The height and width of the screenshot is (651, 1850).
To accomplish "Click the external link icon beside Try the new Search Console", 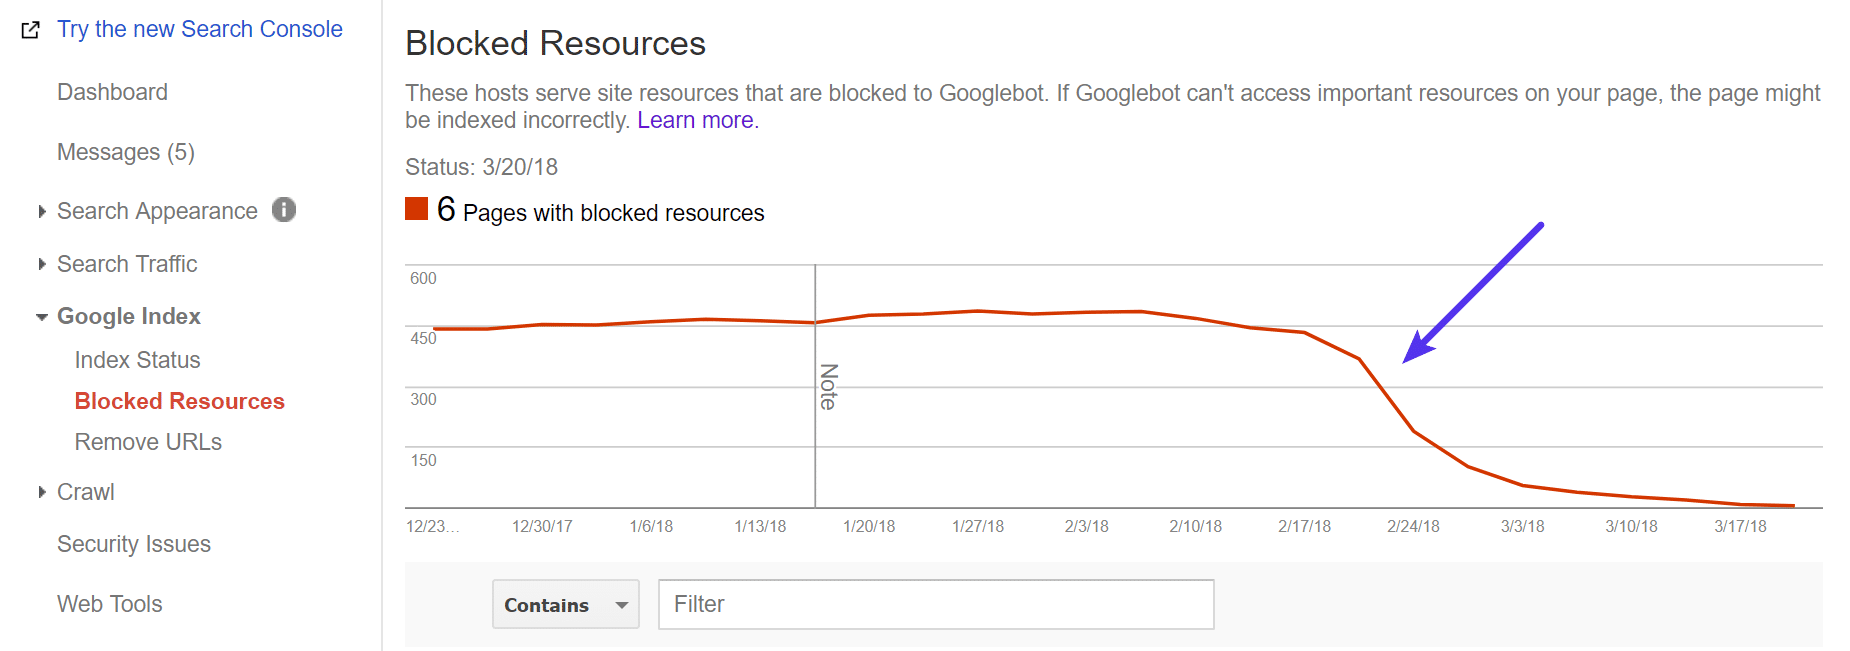I will pos(31,30).
